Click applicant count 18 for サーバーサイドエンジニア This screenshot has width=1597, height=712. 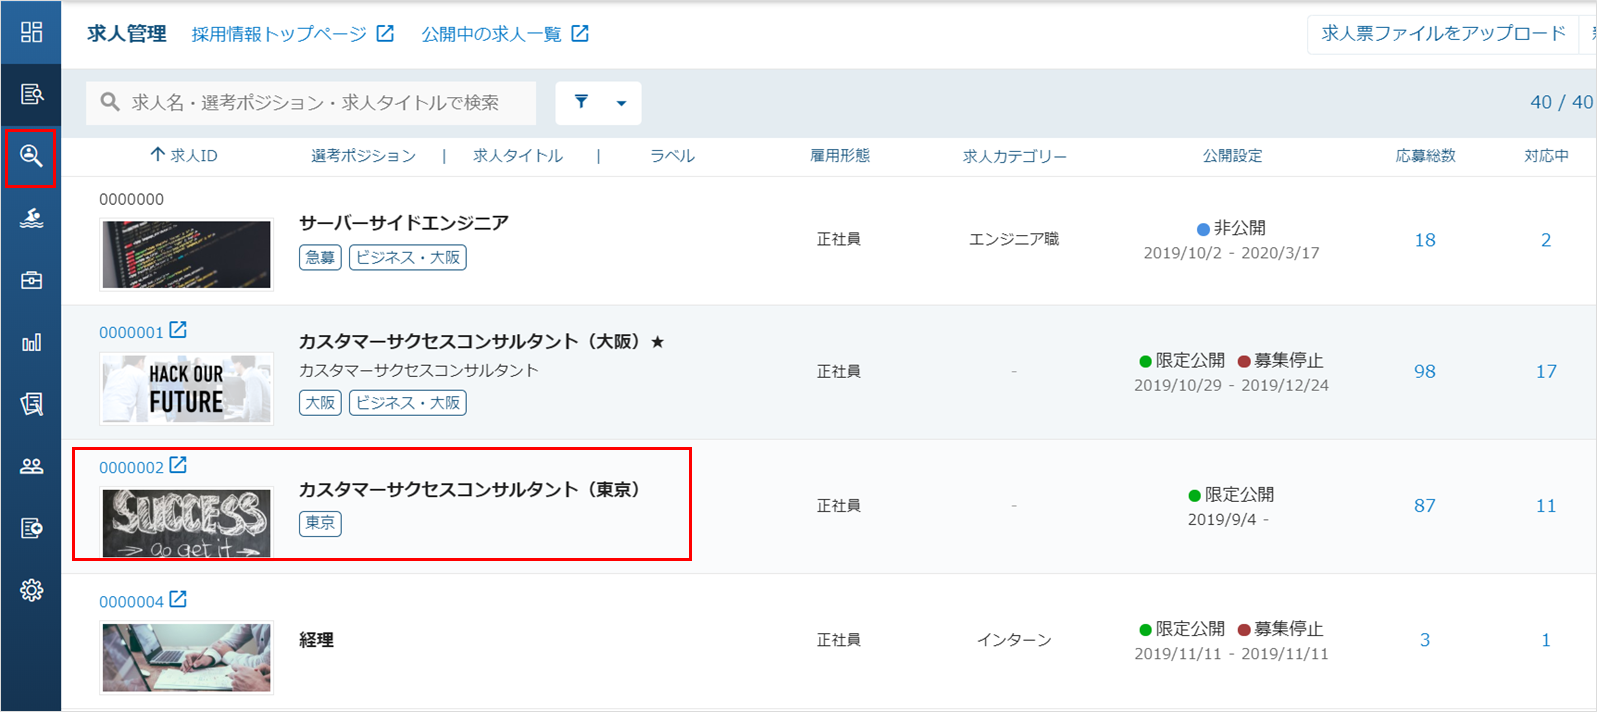point(1425,240)
